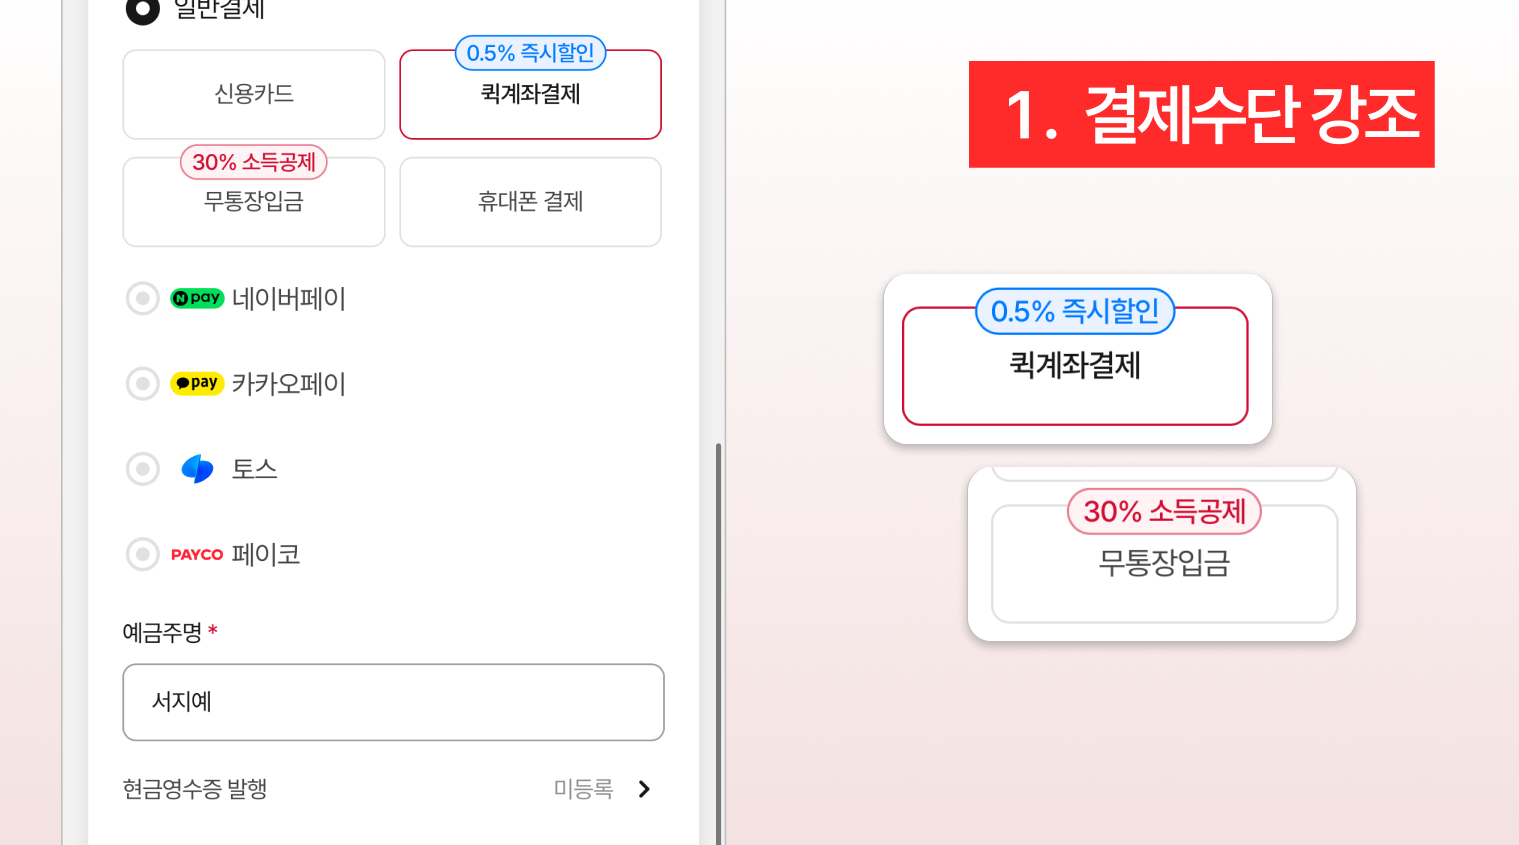This screenshot has height=845, width=1519.
Task: Click the Naver Pay green icon
Action: (x=196, y=298)
